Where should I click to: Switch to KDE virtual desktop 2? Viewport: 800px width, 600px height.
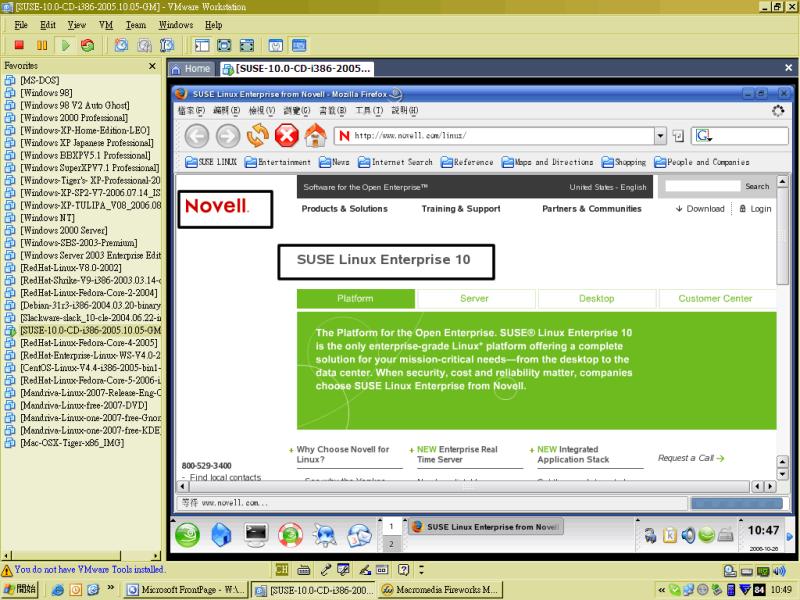(391, 543)
